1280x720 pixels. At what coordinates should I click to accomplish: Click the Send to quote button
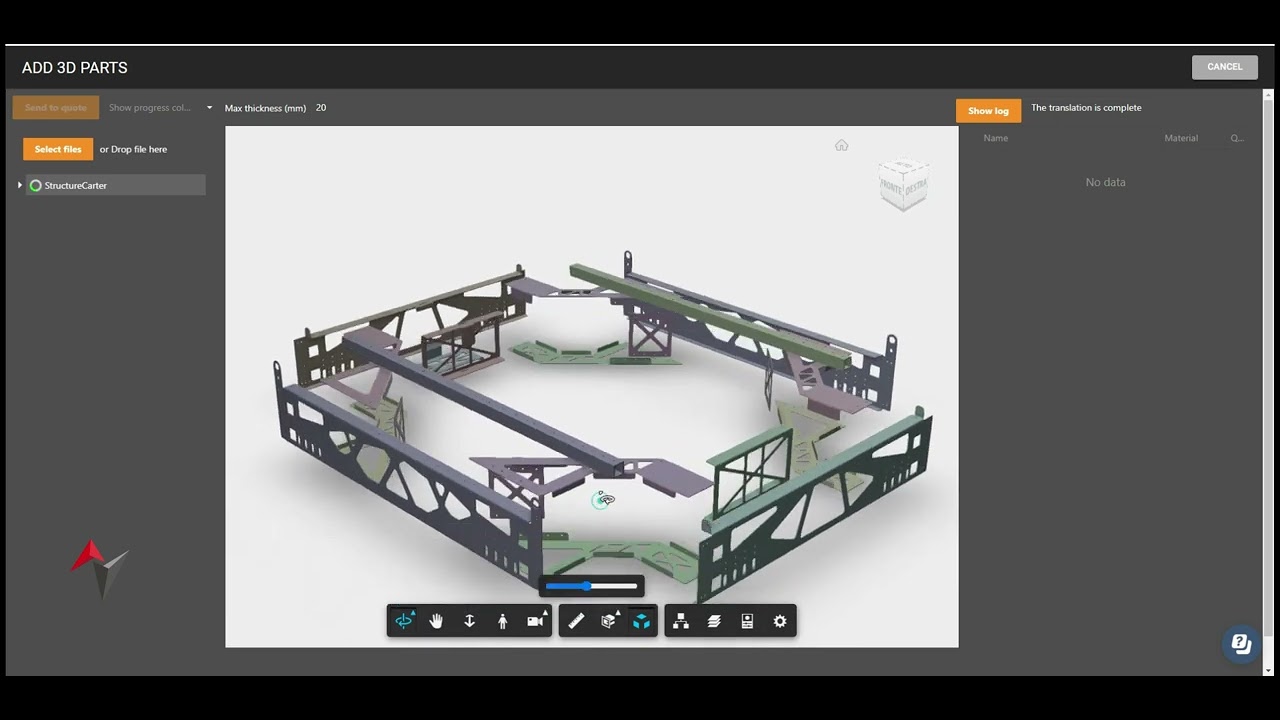(56, 108)
